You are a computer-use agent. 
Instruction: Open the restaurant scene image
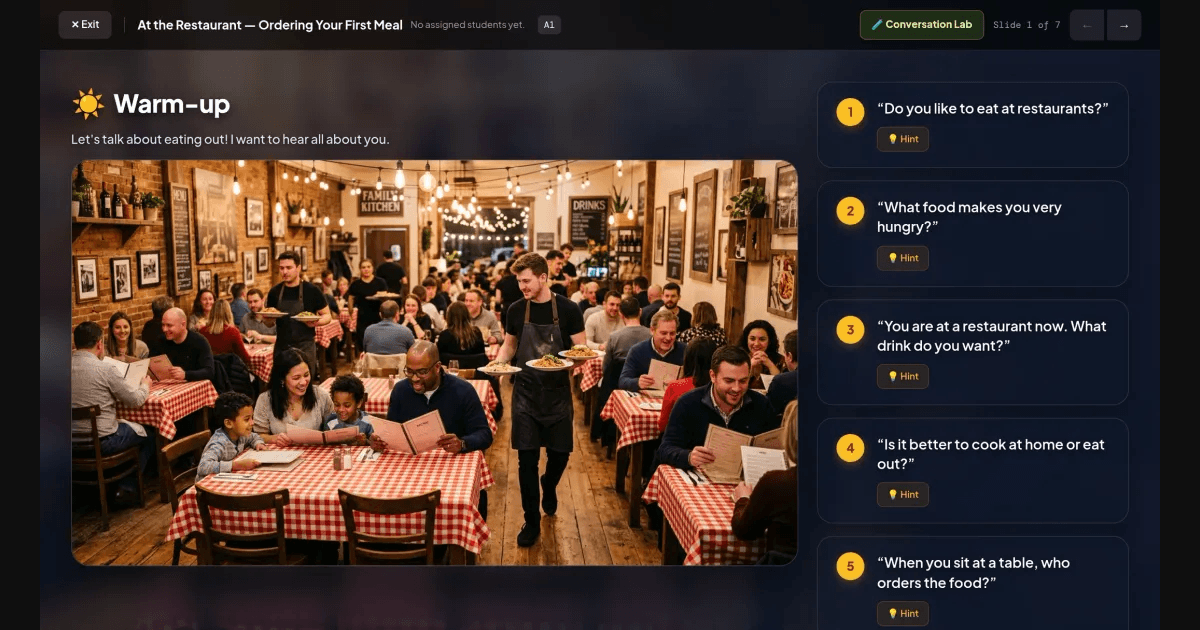435,363
